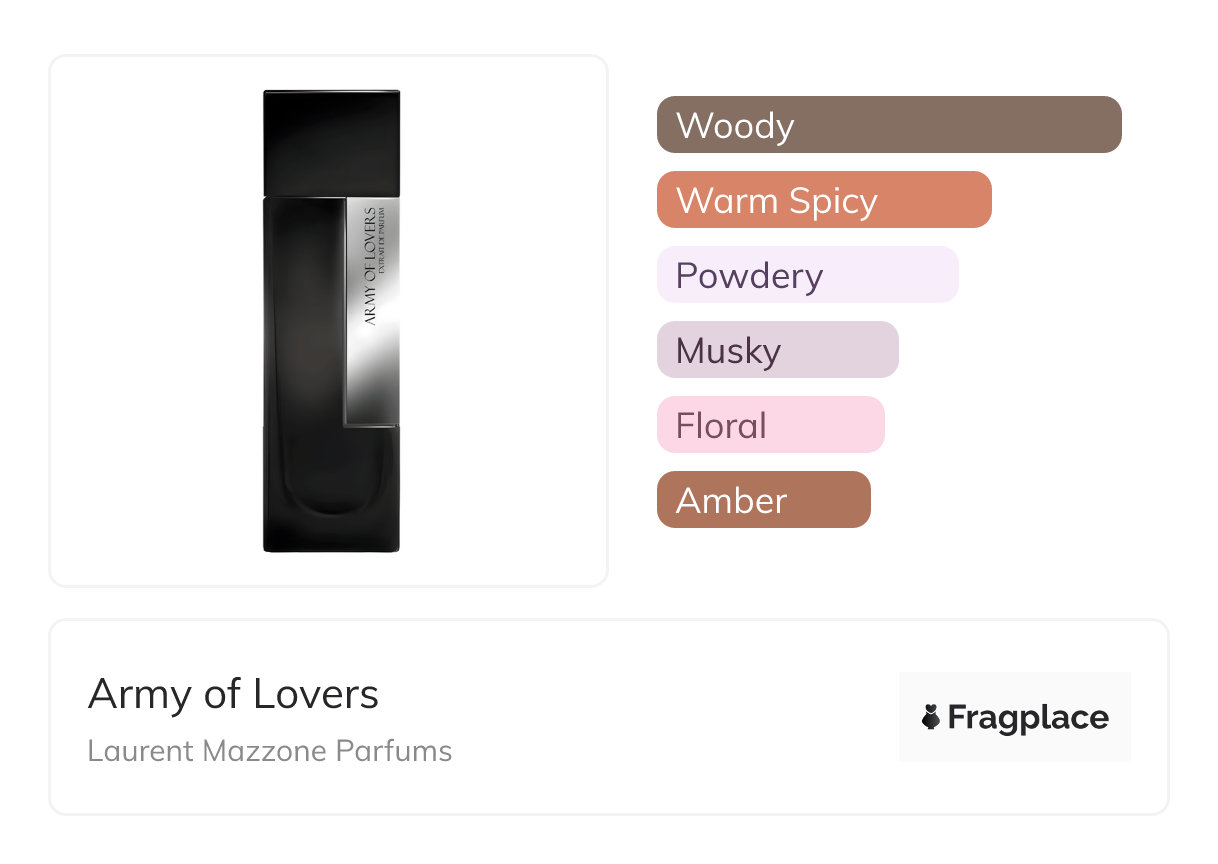The width and height of the screenshot is (1218, 864).
Task: Select the Floral accord bar
Action: pyautogui.click(x=770, y=425)
